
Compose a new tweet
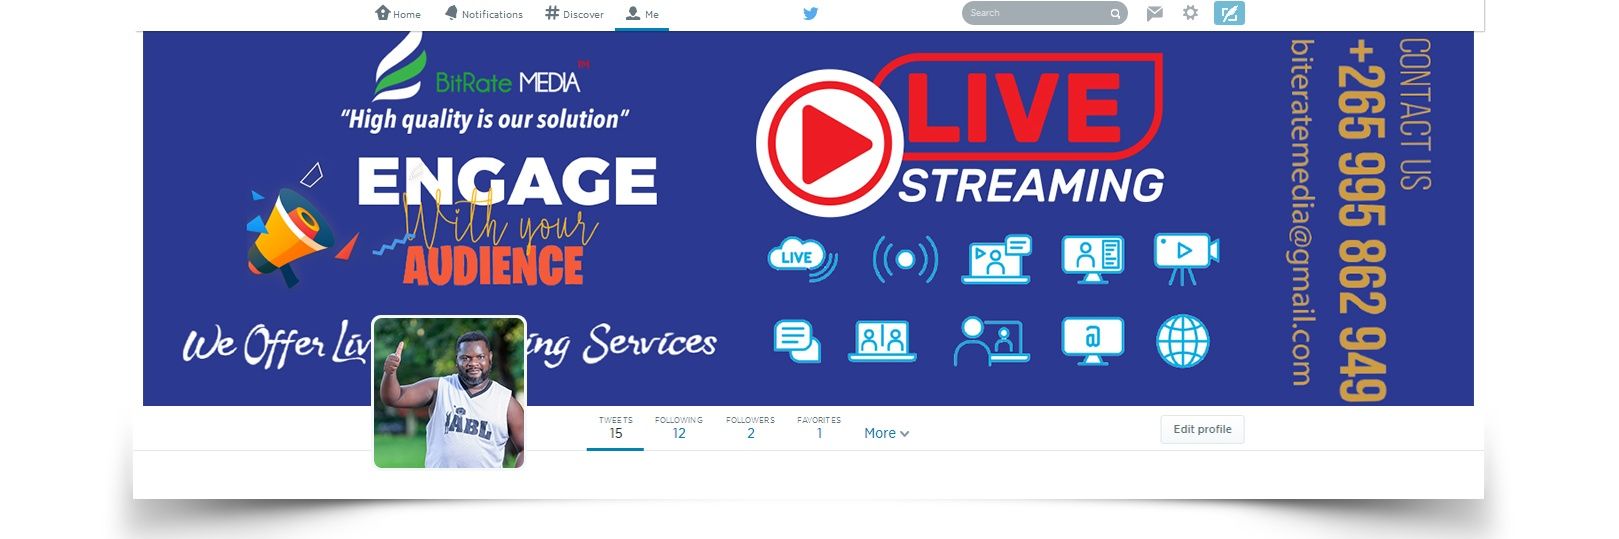[1229, 13]
